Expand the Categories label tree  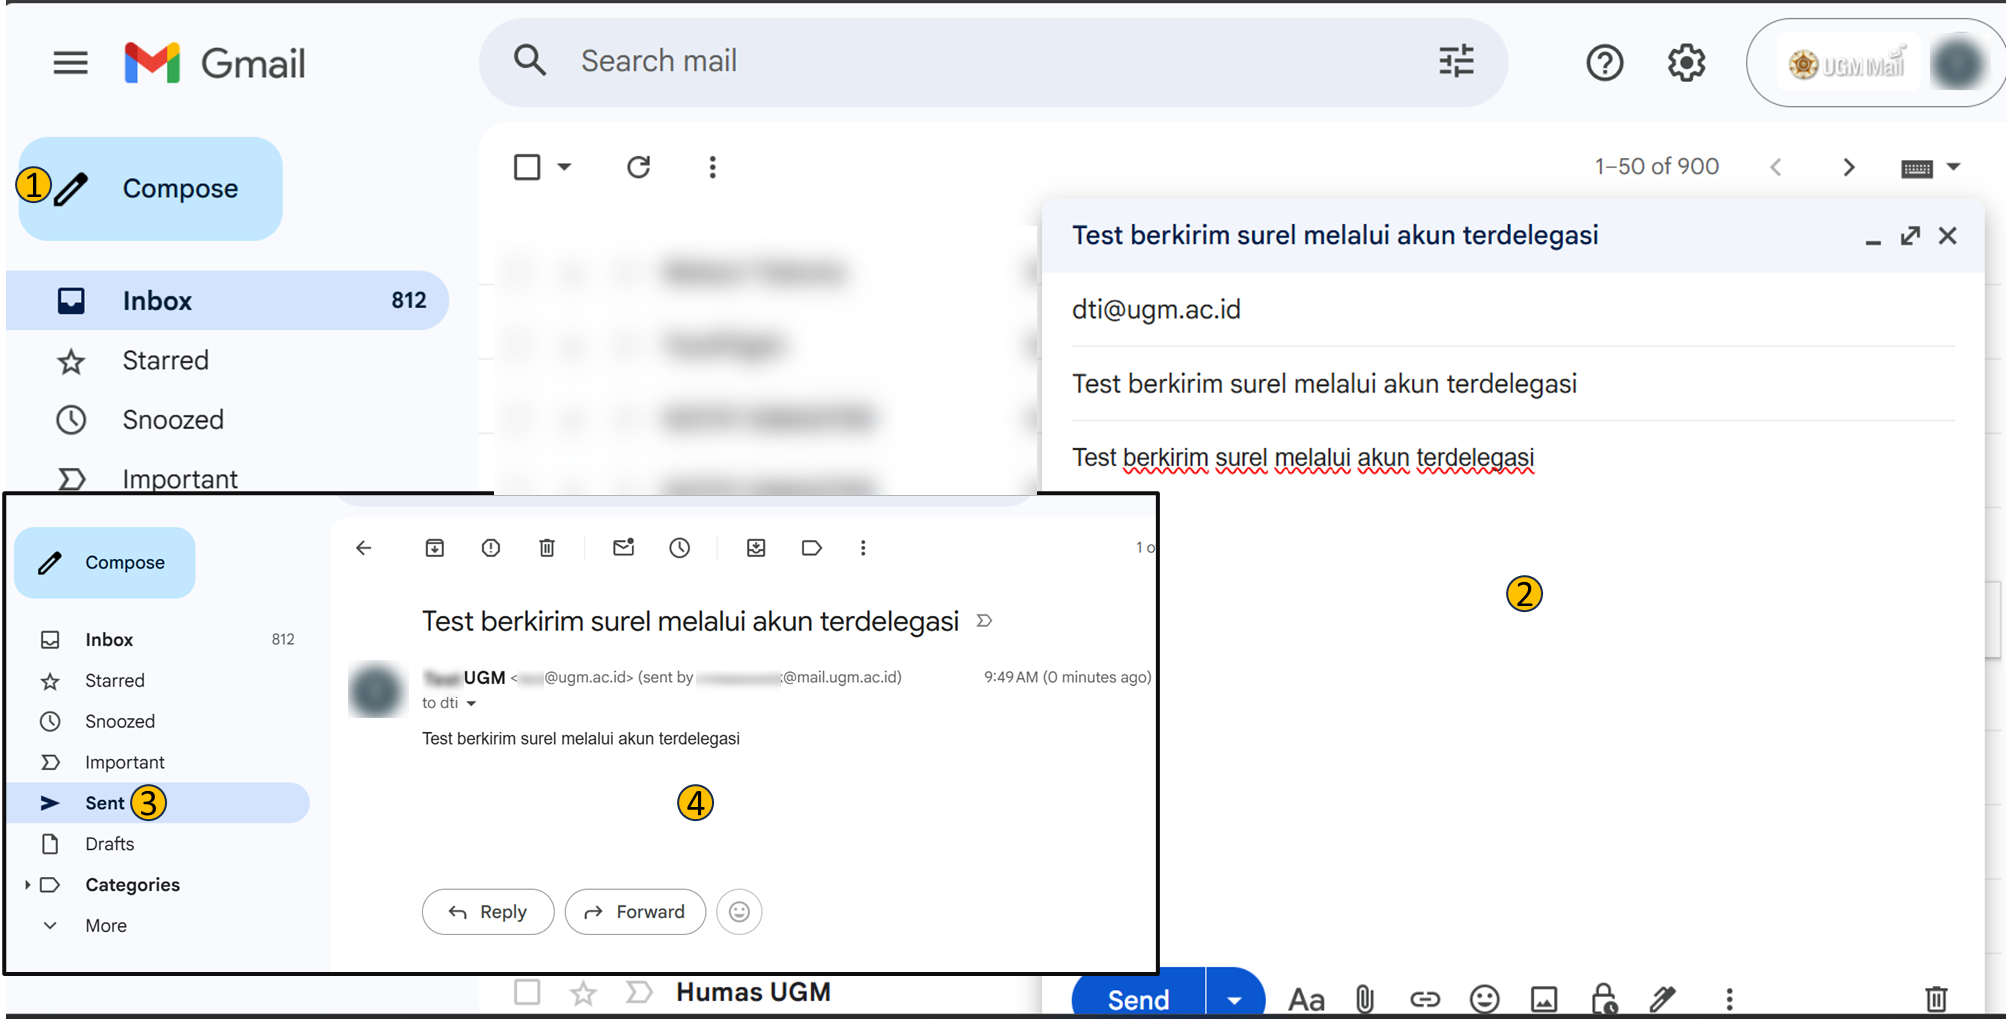[x=27, y=885]
